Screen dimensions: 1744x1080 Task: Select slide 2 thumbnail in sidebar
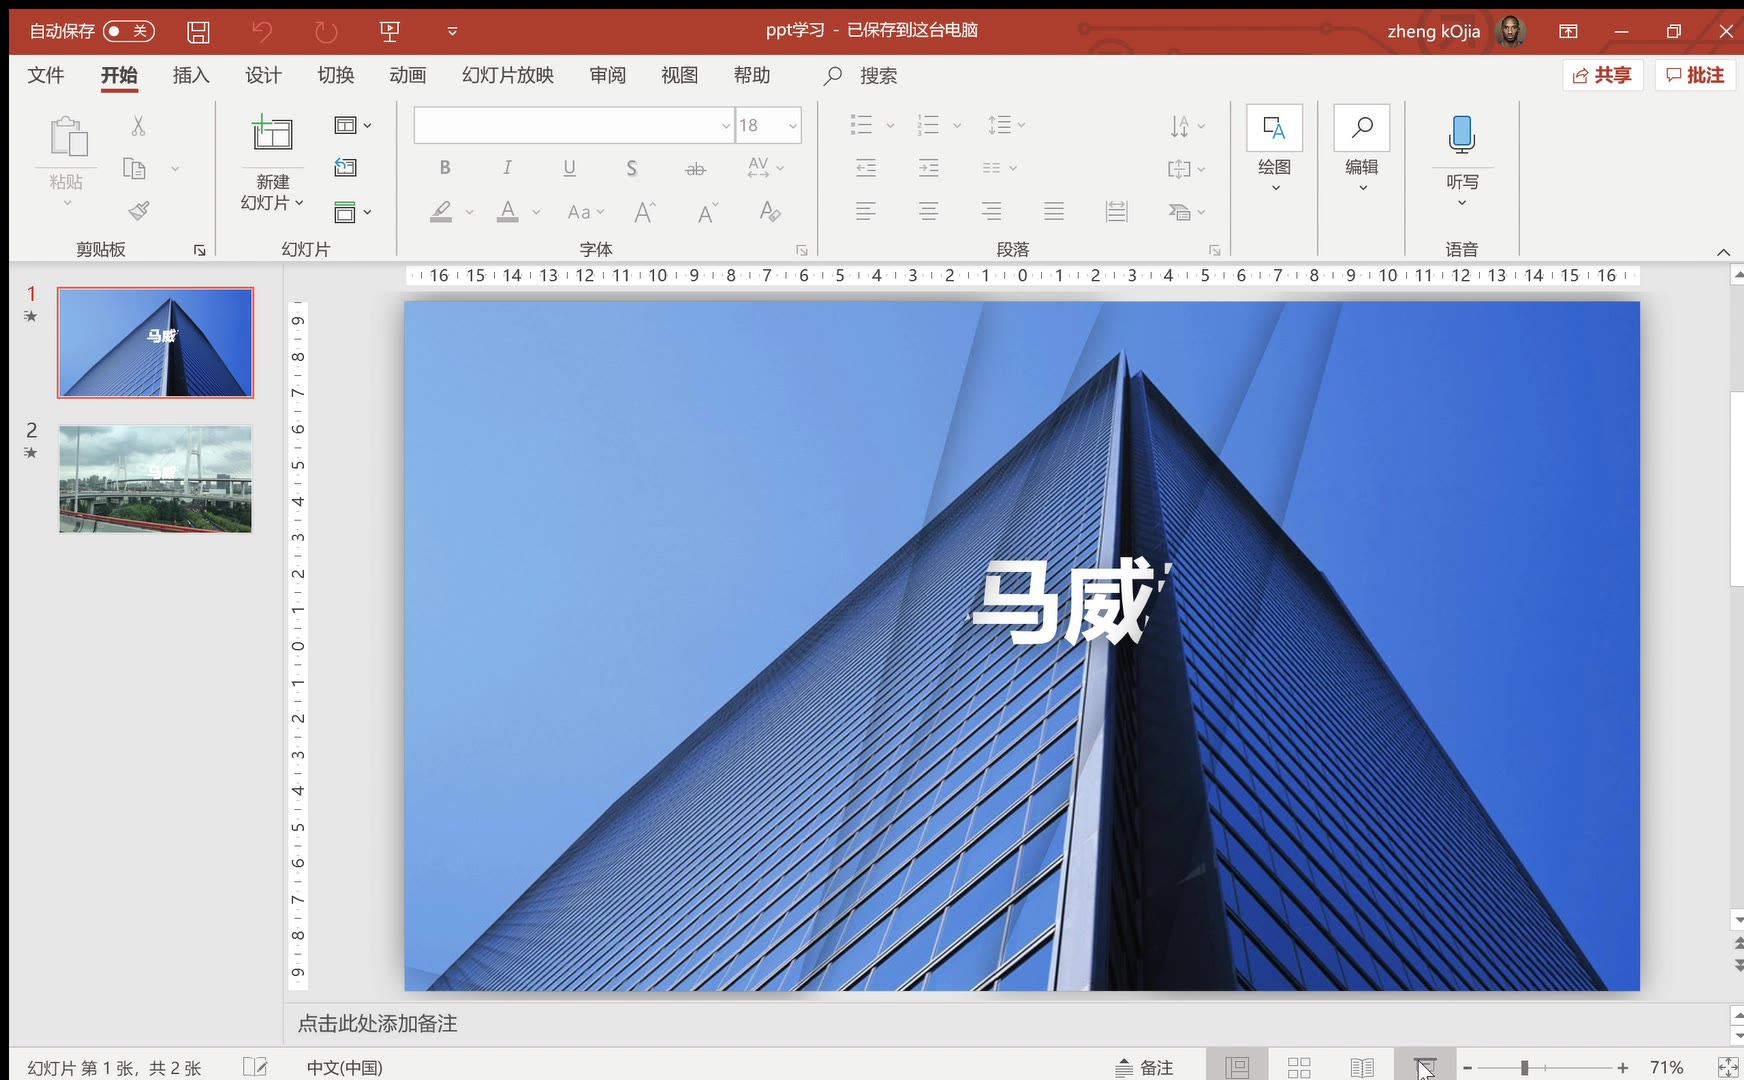(x=155, y=479)
